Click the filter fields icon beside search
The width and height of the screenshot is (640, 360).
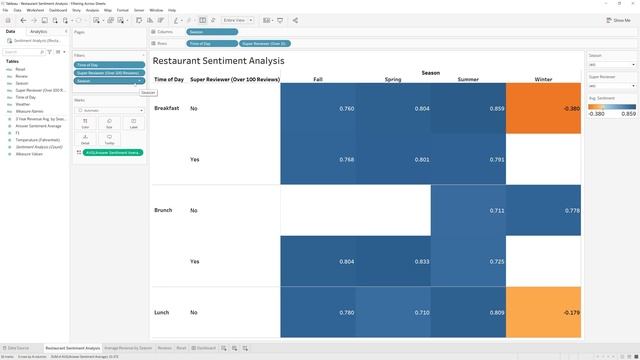click(x=49, y=52)
